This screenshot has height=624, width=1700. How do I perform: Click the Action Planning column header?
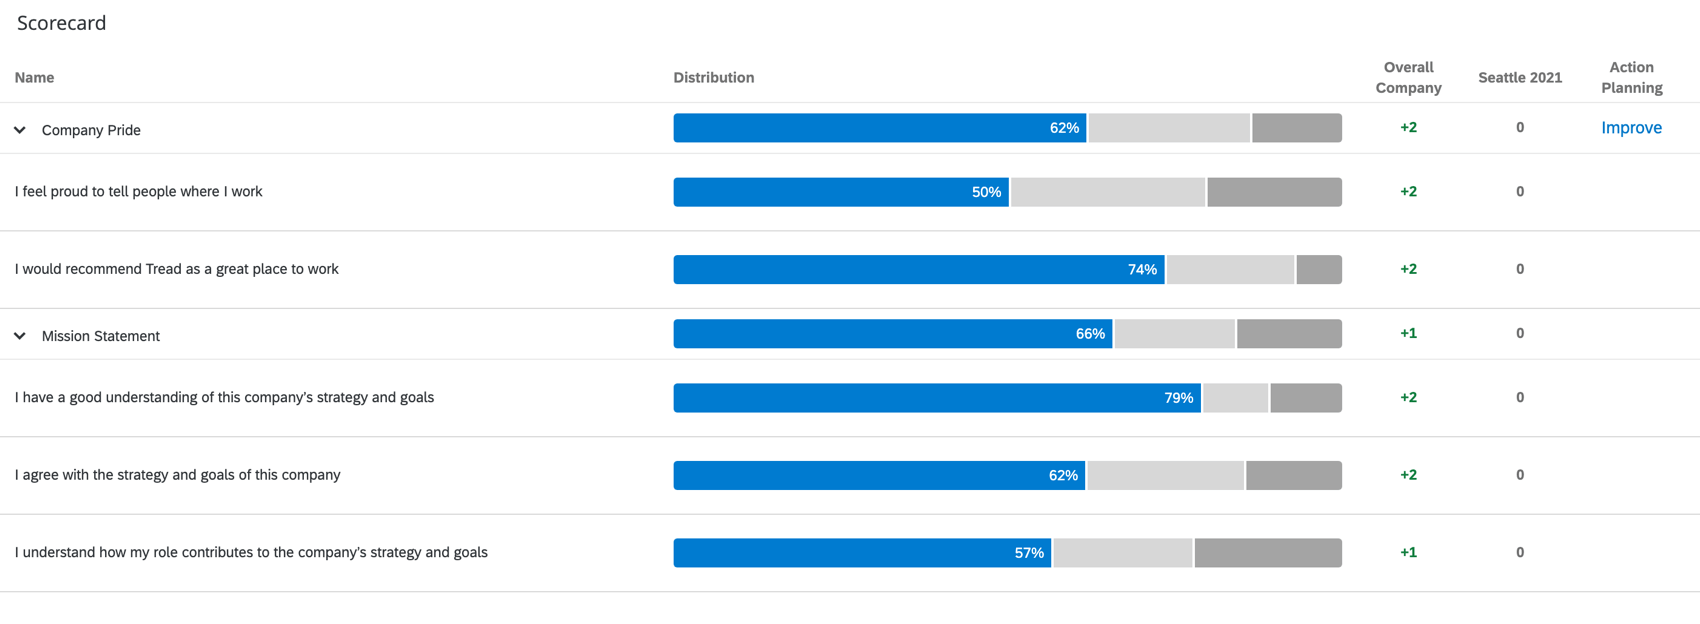pyautogui.click(x=1631, y=77)
